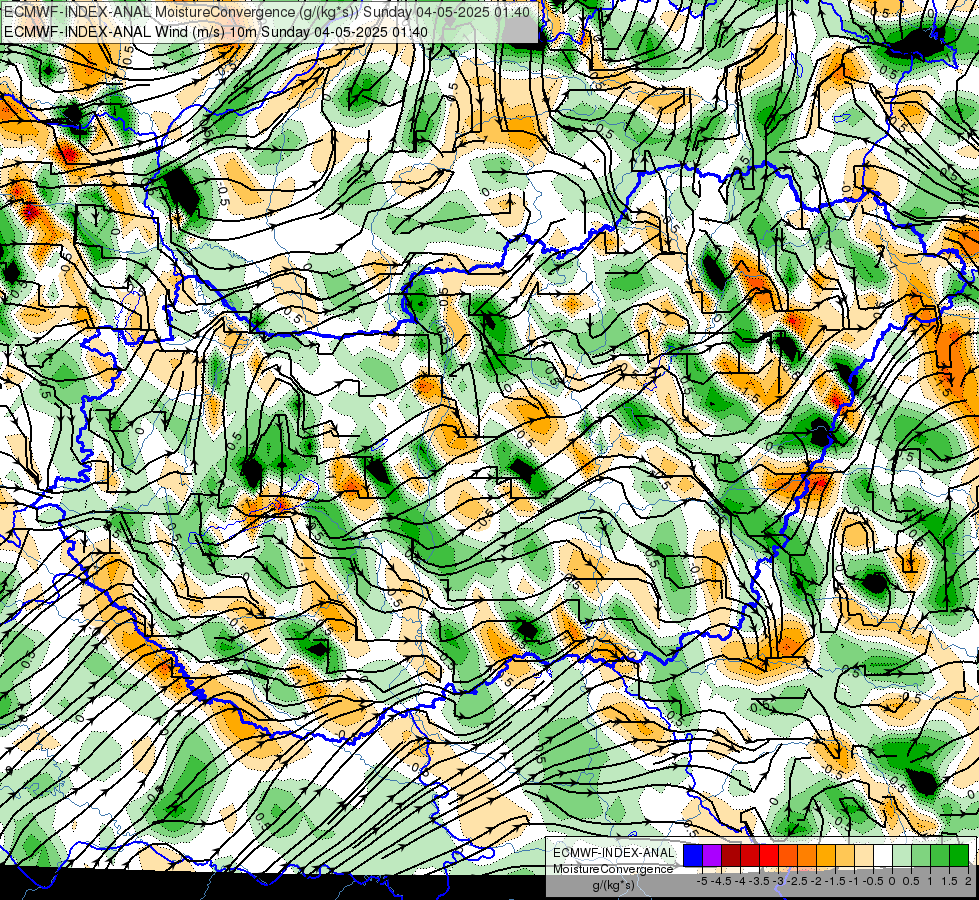
Task: Select the white legend color swatch
Action: click(x=882, y=856)
